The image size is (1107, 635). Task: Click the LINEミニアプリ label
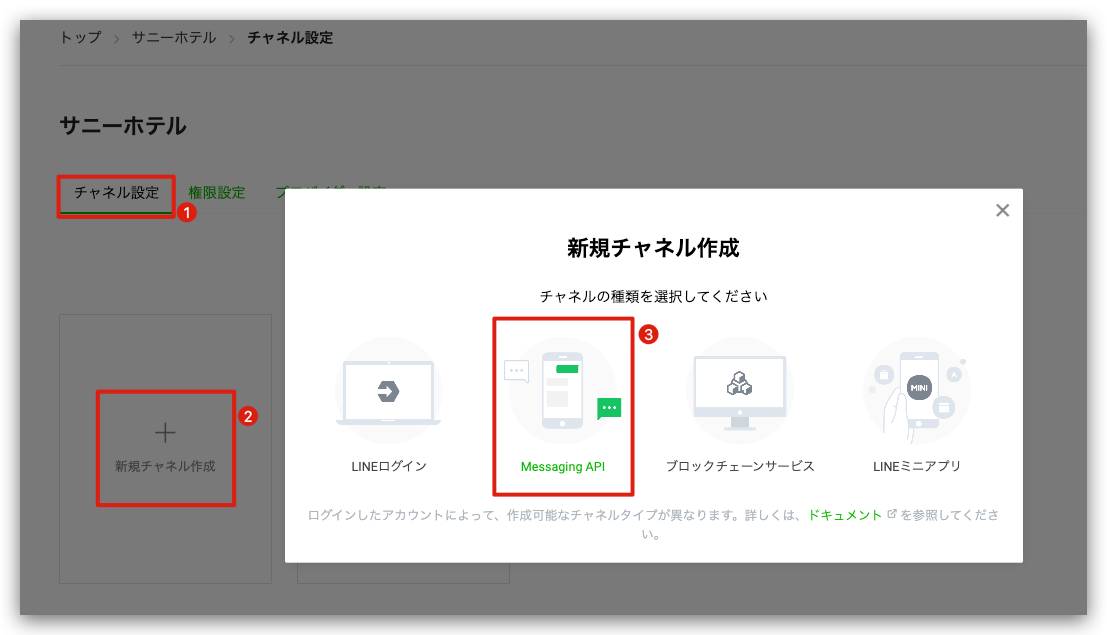tap(916, 466)
